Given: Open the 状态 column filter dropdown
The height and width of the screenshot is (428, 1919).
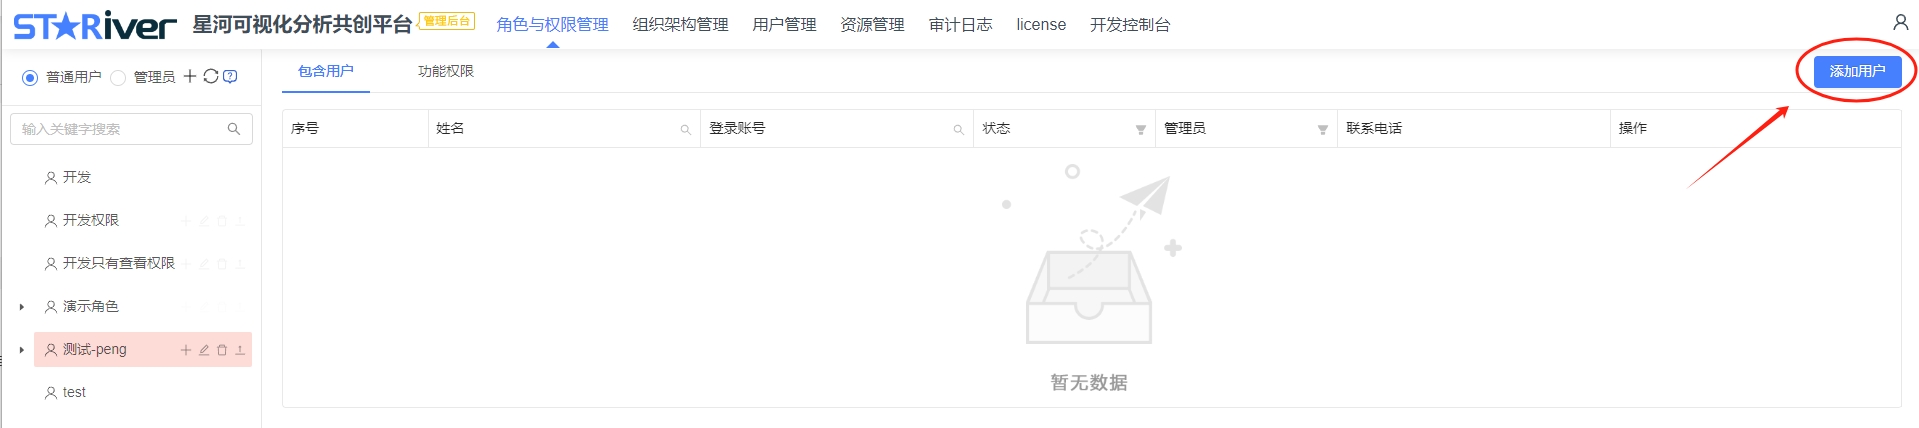Looking at the screenshot, I should (x=1140, y=129).
